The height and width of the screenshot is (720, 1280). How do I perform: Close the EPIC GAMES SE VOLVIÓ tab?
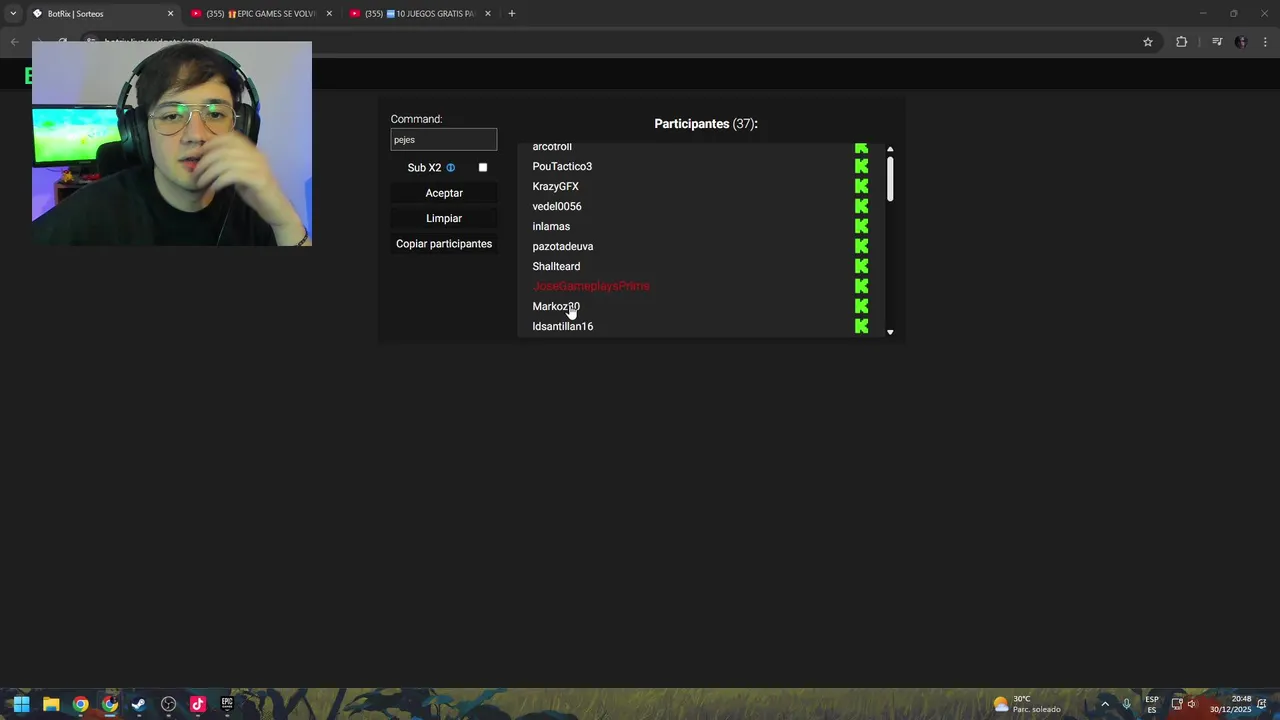click(329, 13)
